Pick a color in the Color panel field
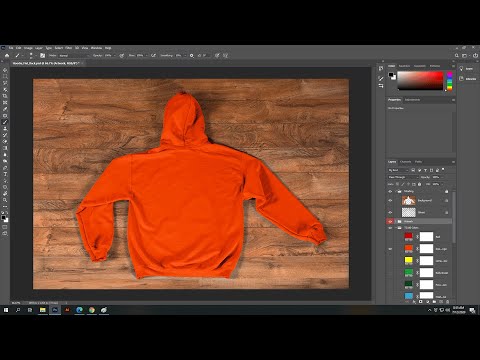Viewport: 480px width, 360px height. (x=420, y=81)
